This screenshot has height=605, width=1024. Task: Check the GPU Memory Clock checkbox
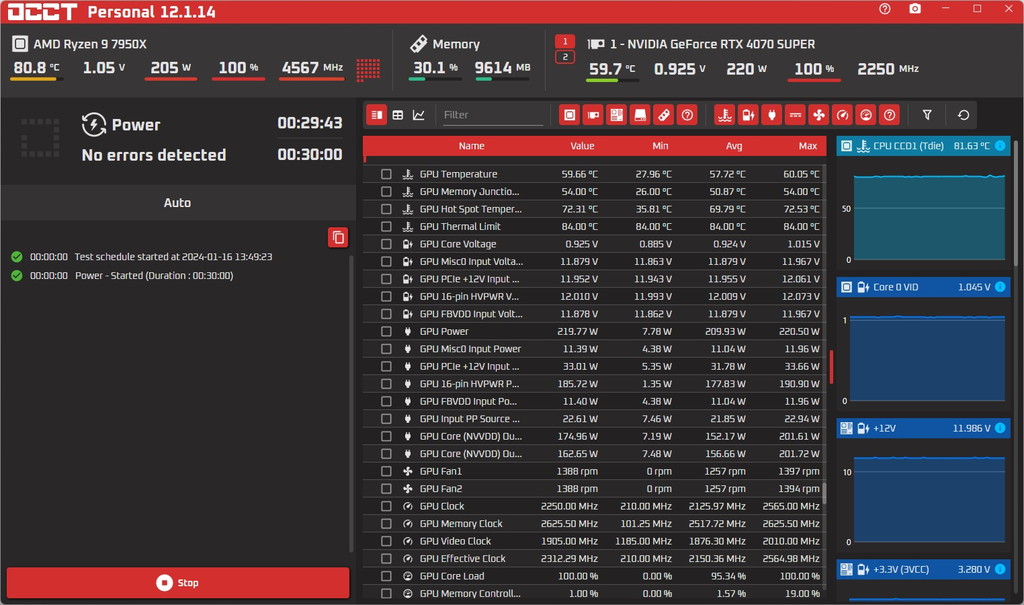tap(386, 523)
